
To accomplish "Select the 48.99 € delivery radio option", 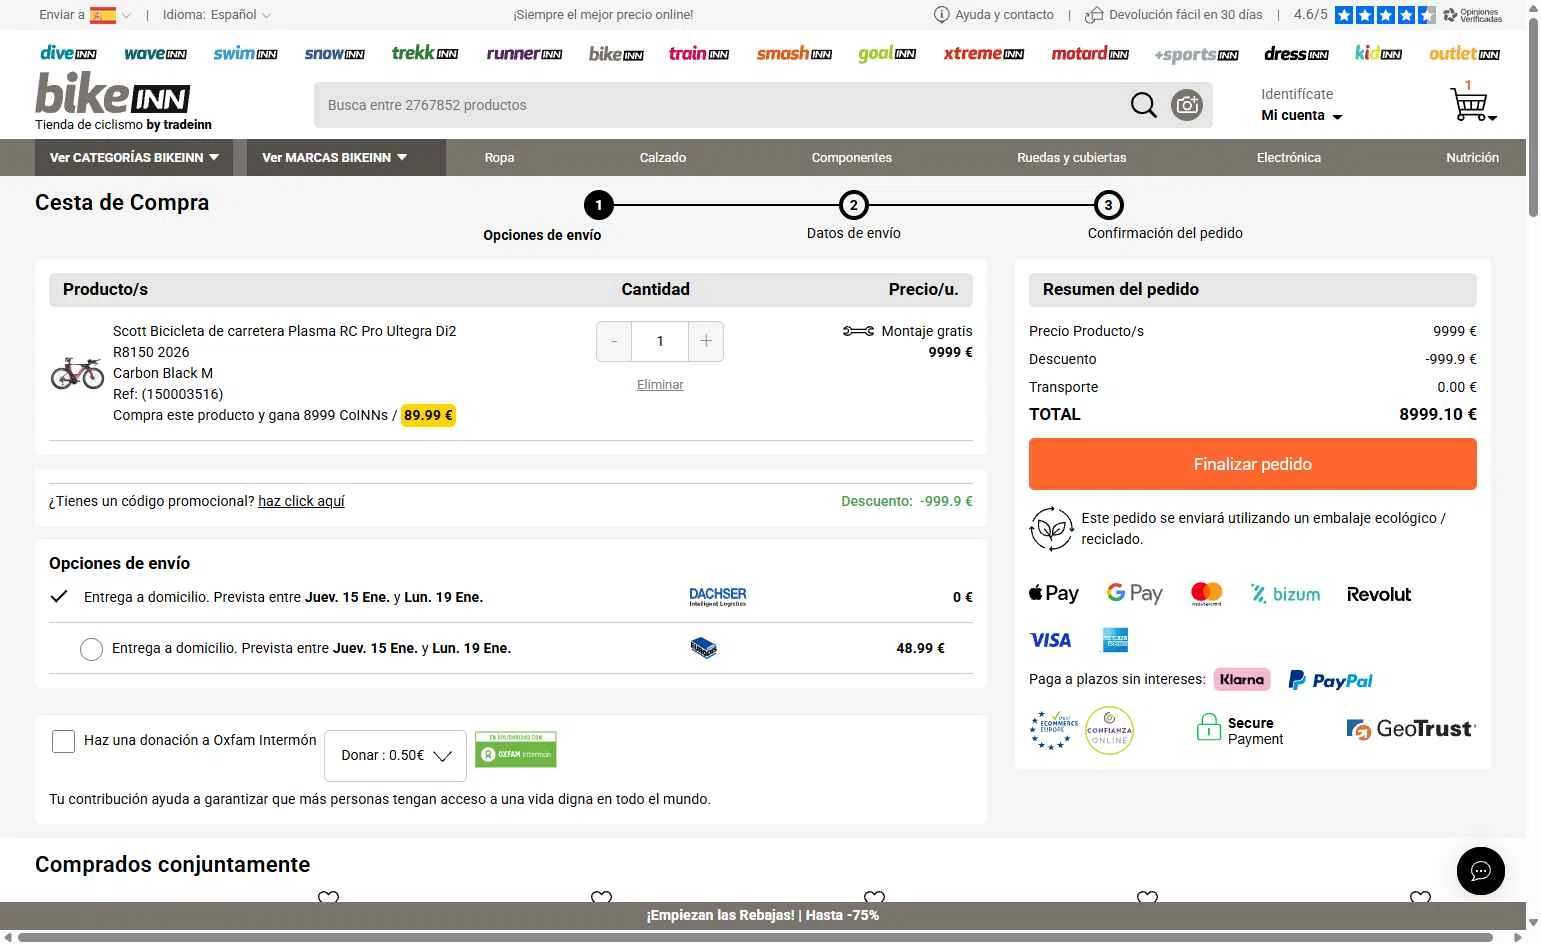I will point(91,649).
